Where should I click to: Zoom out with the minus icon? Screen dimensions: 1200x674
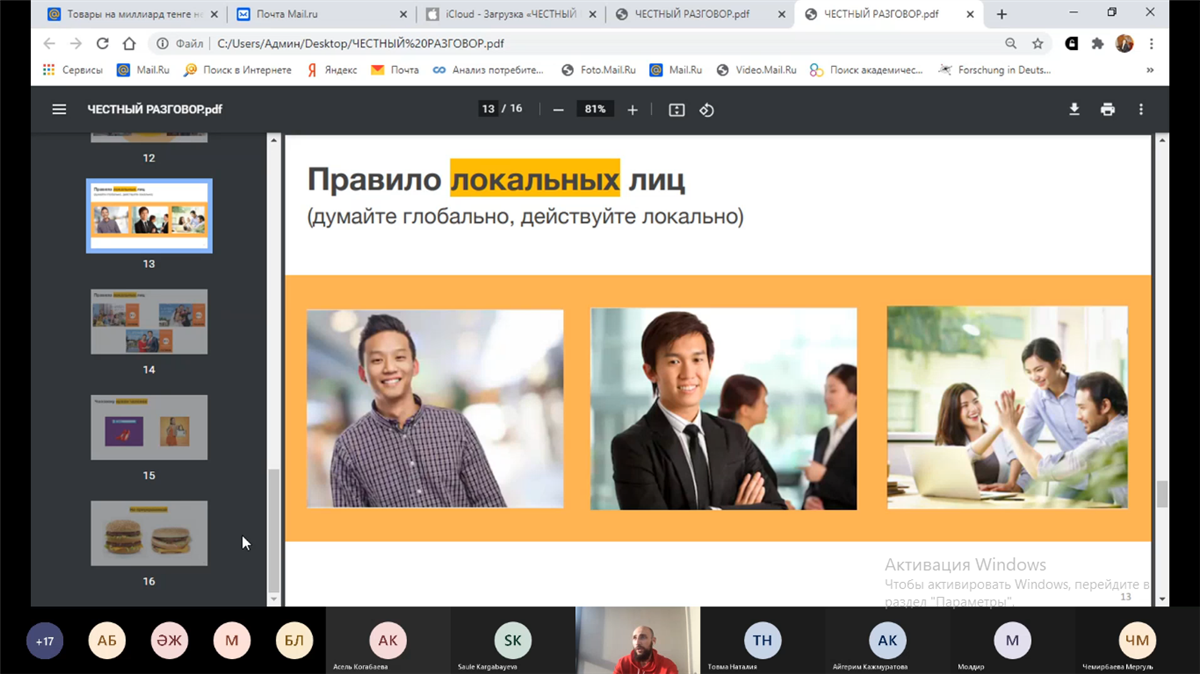click(558, 110)
